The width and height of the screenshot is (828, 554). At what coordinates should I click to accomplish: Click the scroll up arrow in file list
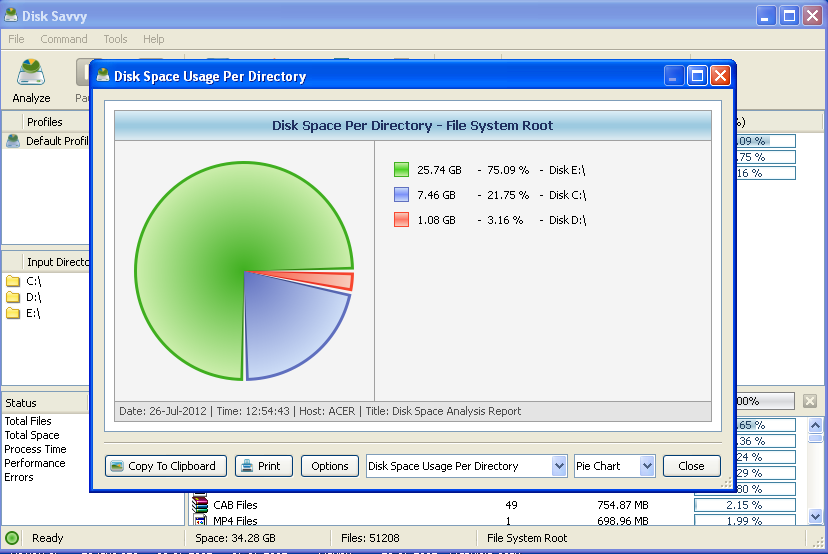coord(815,425)
